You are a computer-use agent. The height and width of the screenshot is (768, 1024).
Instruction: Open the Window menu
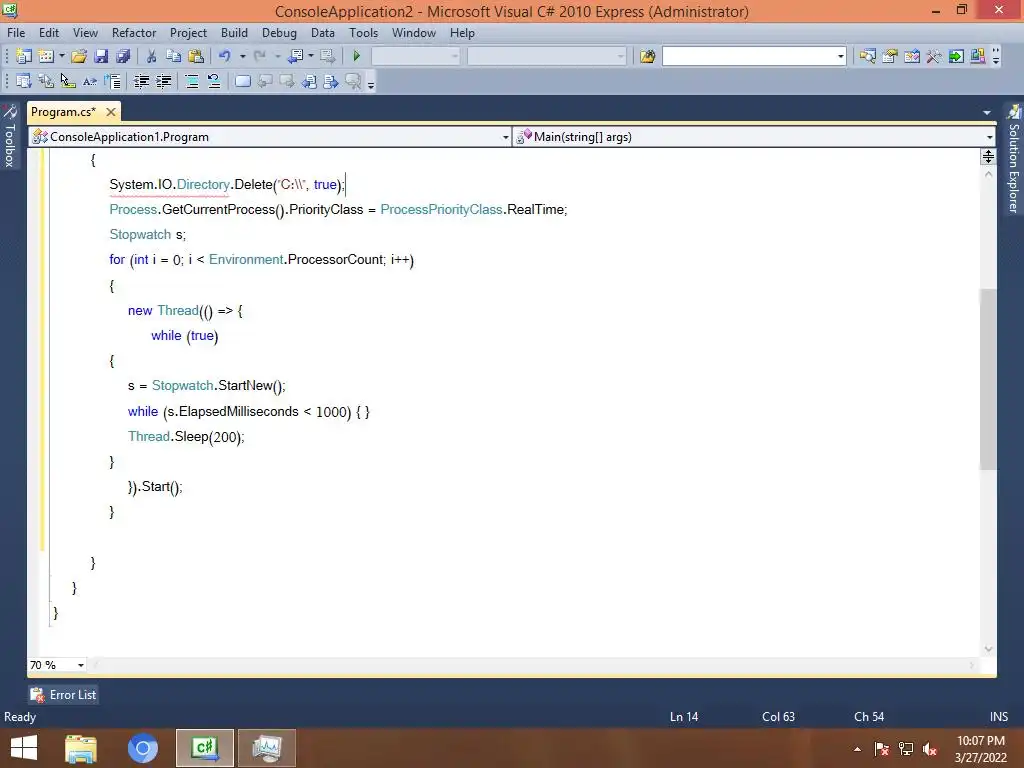pos(413,33)
